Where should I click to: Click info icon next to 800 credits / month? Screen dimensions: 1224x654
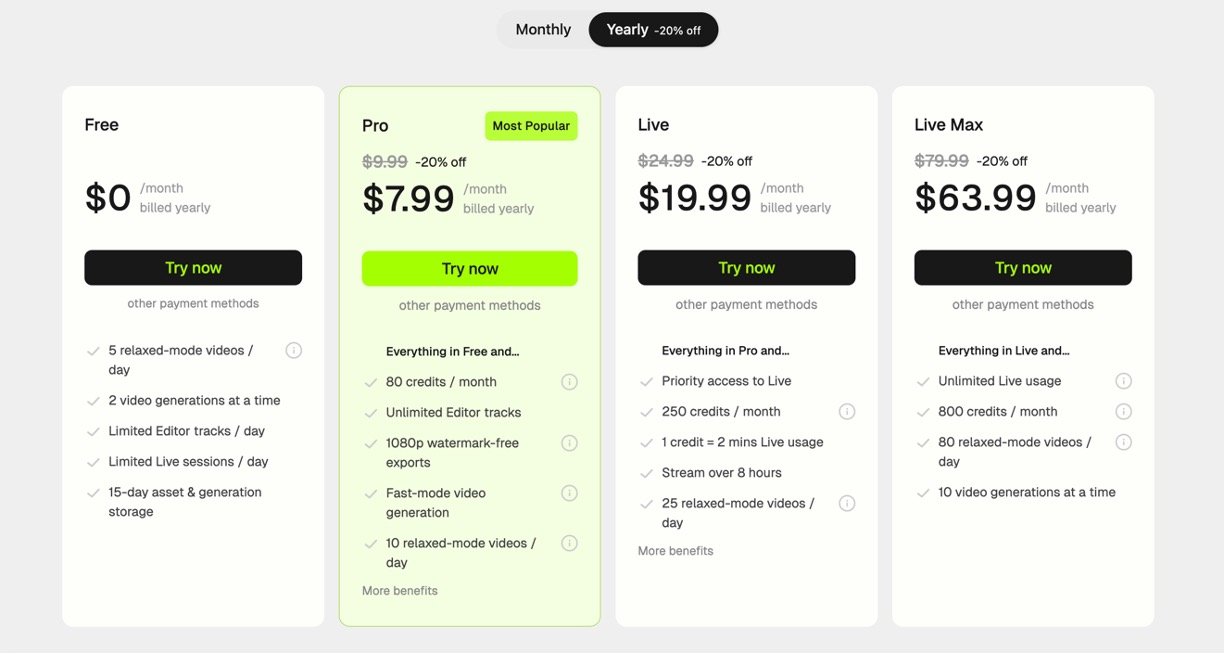coord(1123,412)
